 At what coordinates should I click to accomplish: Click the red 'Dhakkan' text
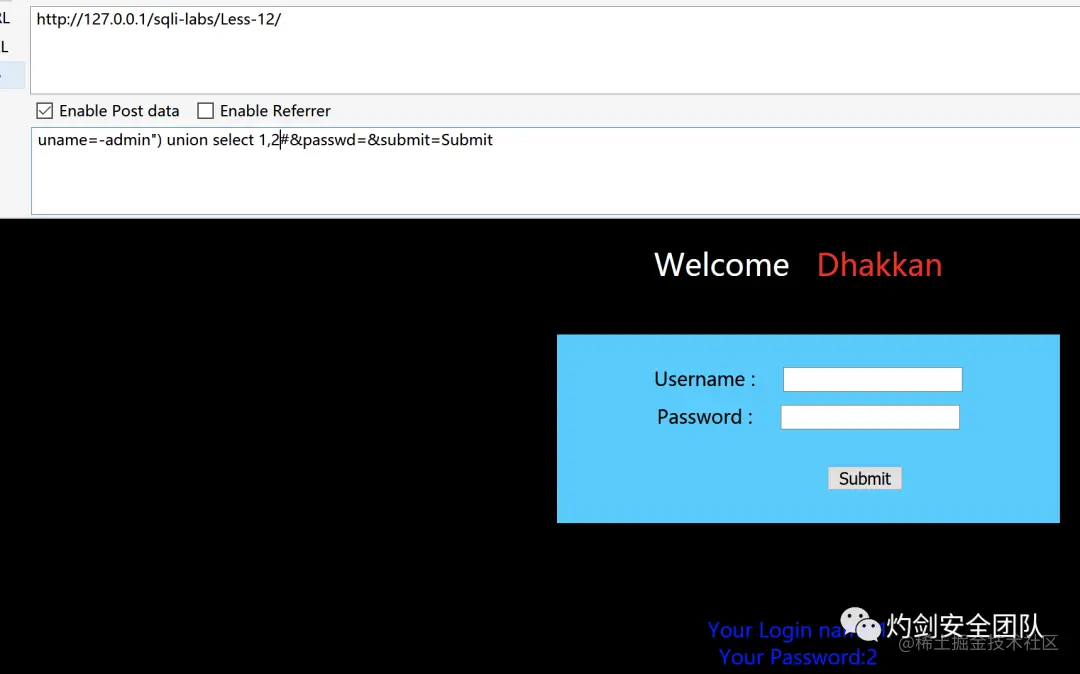pyautogui.click(x=880, y=265)
